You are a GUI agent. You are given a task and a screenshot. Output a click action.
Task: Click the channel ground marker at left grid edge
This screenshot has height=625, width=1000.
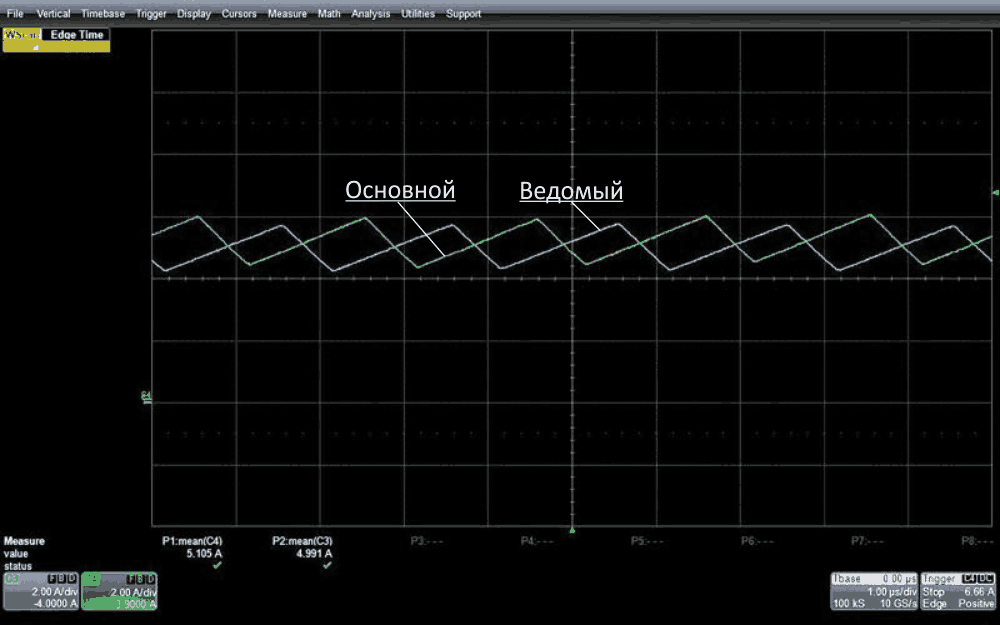click(147, 397)
